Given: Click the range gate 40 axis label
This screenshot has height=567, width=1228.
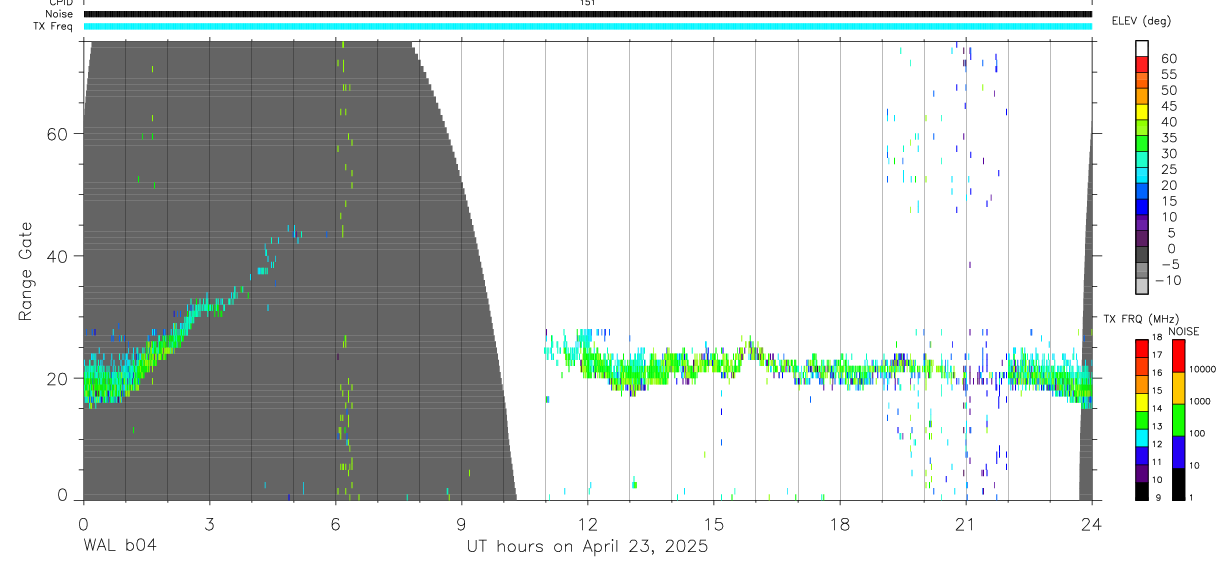Looking at the screenshot, I should tap(62, 256).
